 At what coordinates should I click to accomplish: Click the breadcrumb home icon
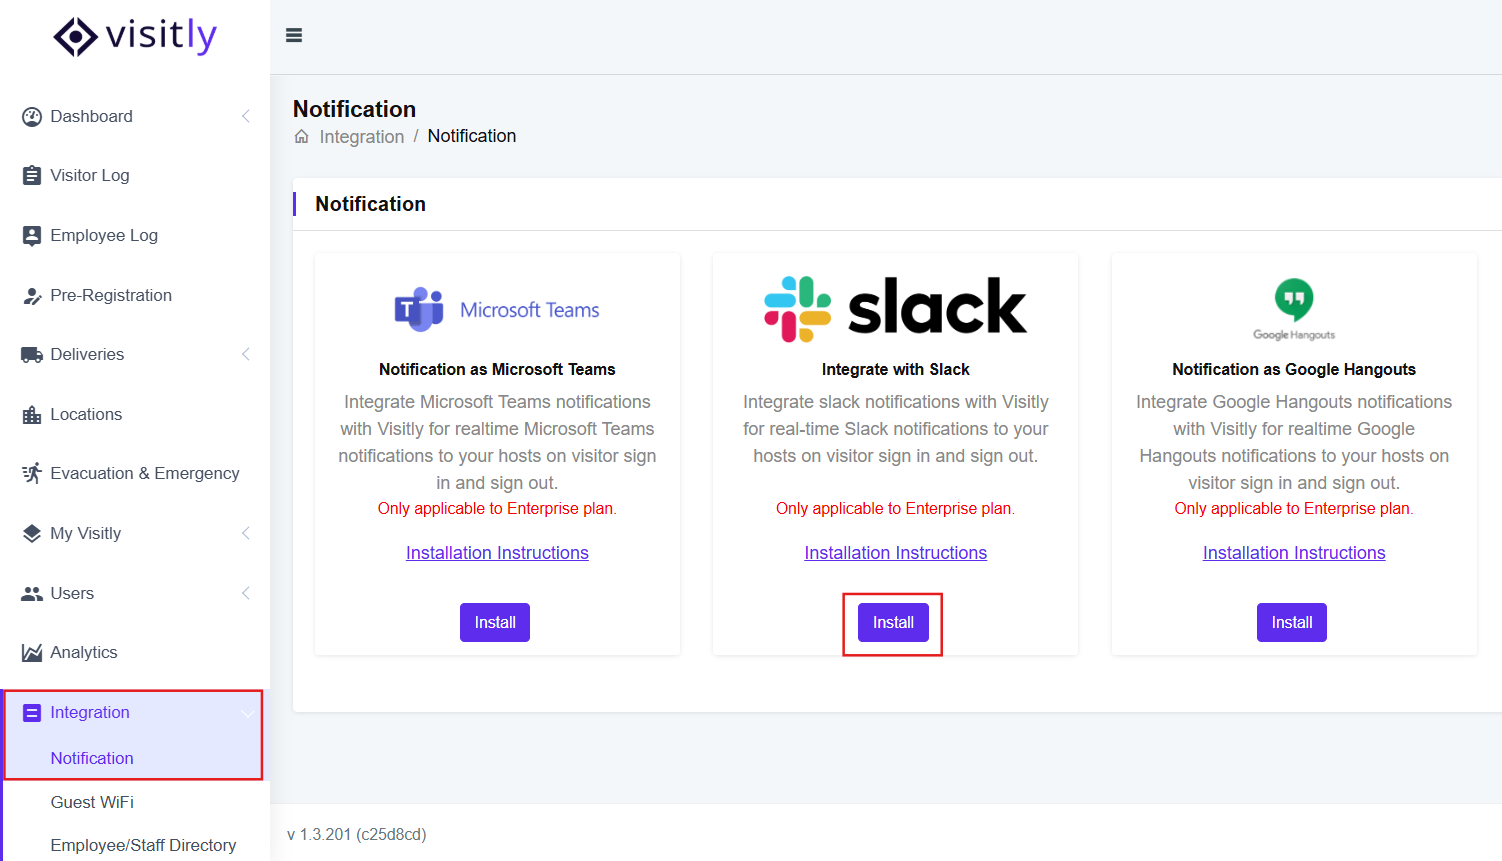[x=302, y=137]
